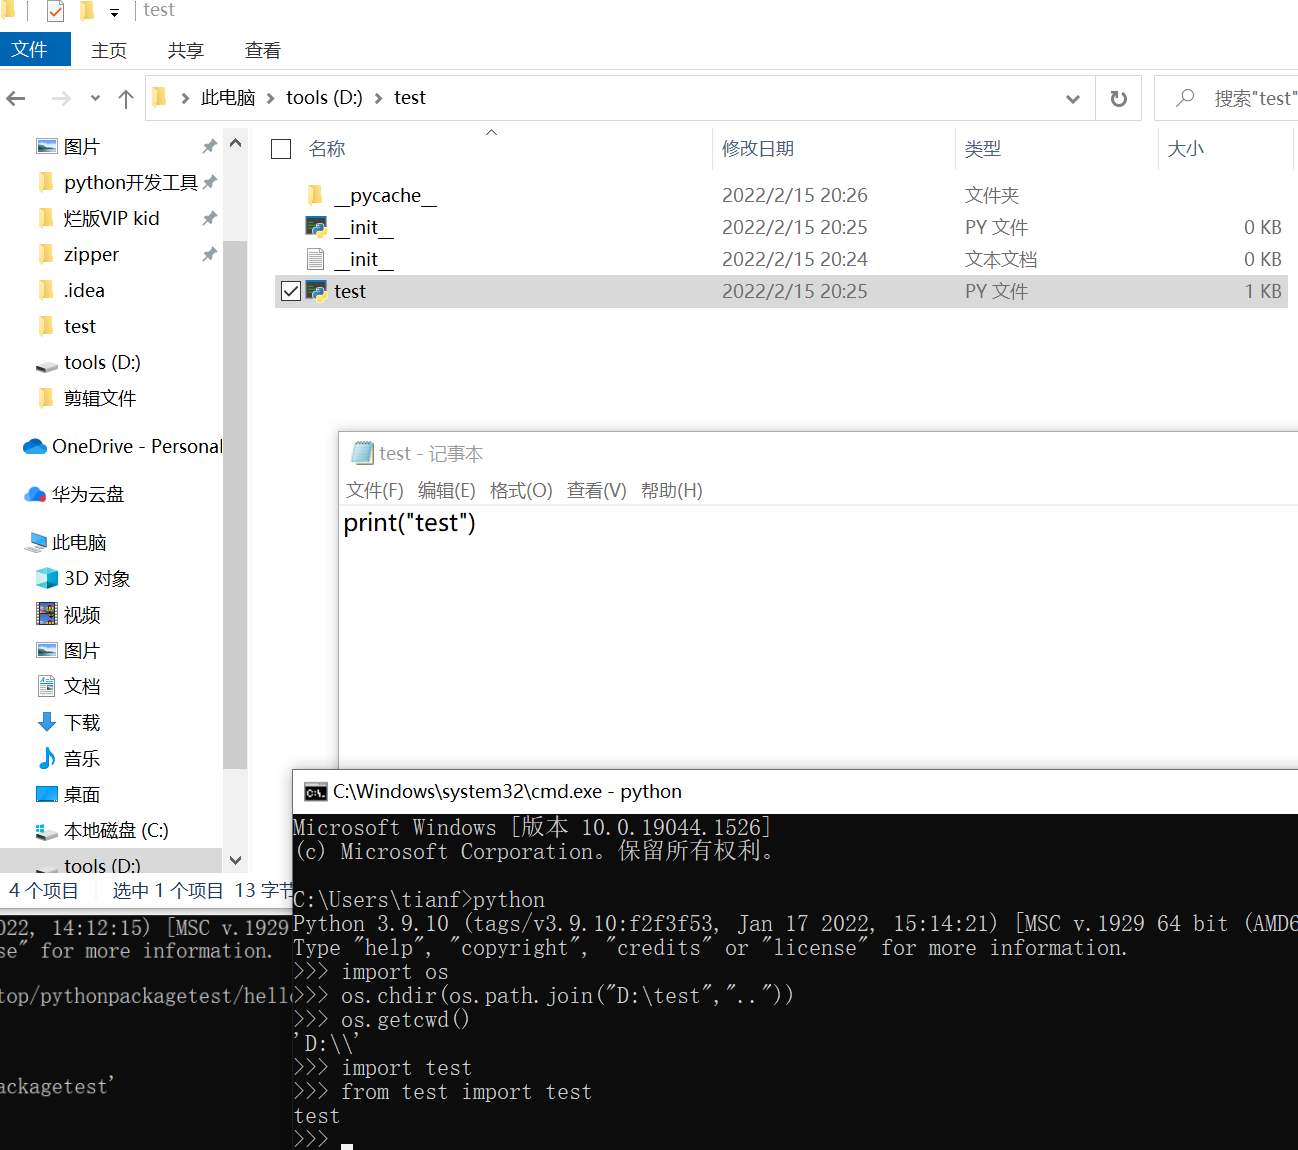This screenshot has width=1298, height=1150.
Task: Open the 共享 ribbon tab
Action: pyautogui.click(x=185, y=50)
